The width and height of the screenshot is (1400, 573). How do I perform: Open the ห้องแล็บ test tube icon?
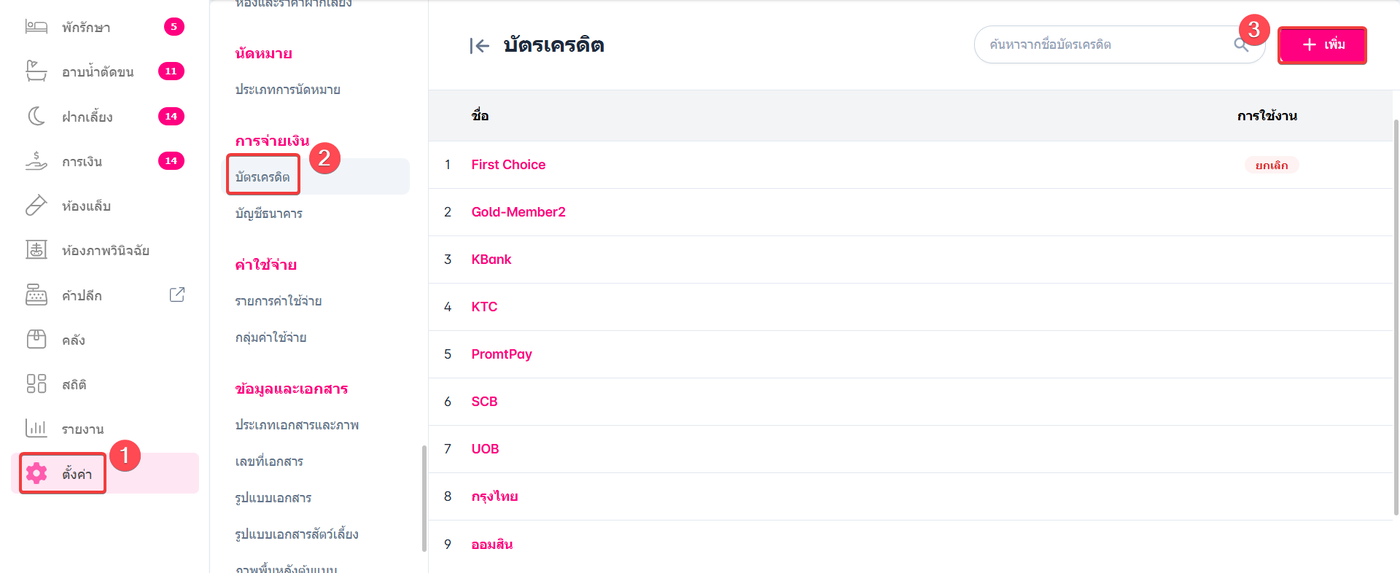click(36, 206)
